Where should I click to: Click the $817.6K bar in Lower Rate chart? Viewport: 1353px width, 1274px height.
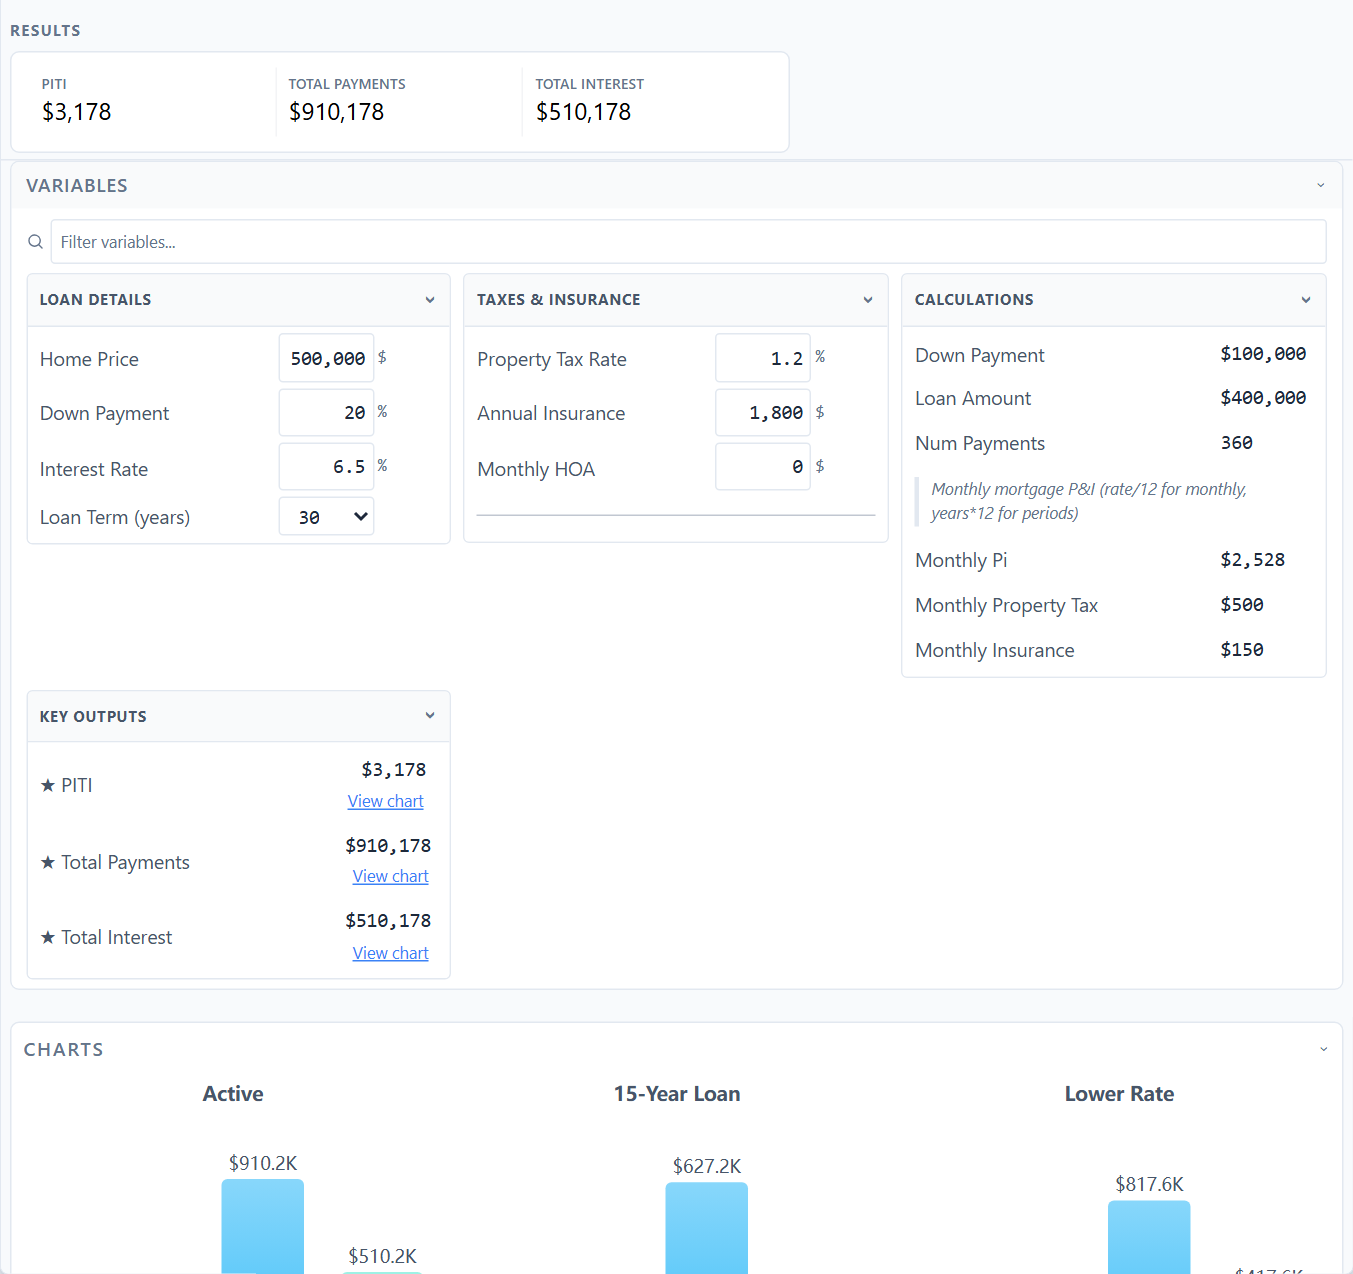[1149, 1237]
